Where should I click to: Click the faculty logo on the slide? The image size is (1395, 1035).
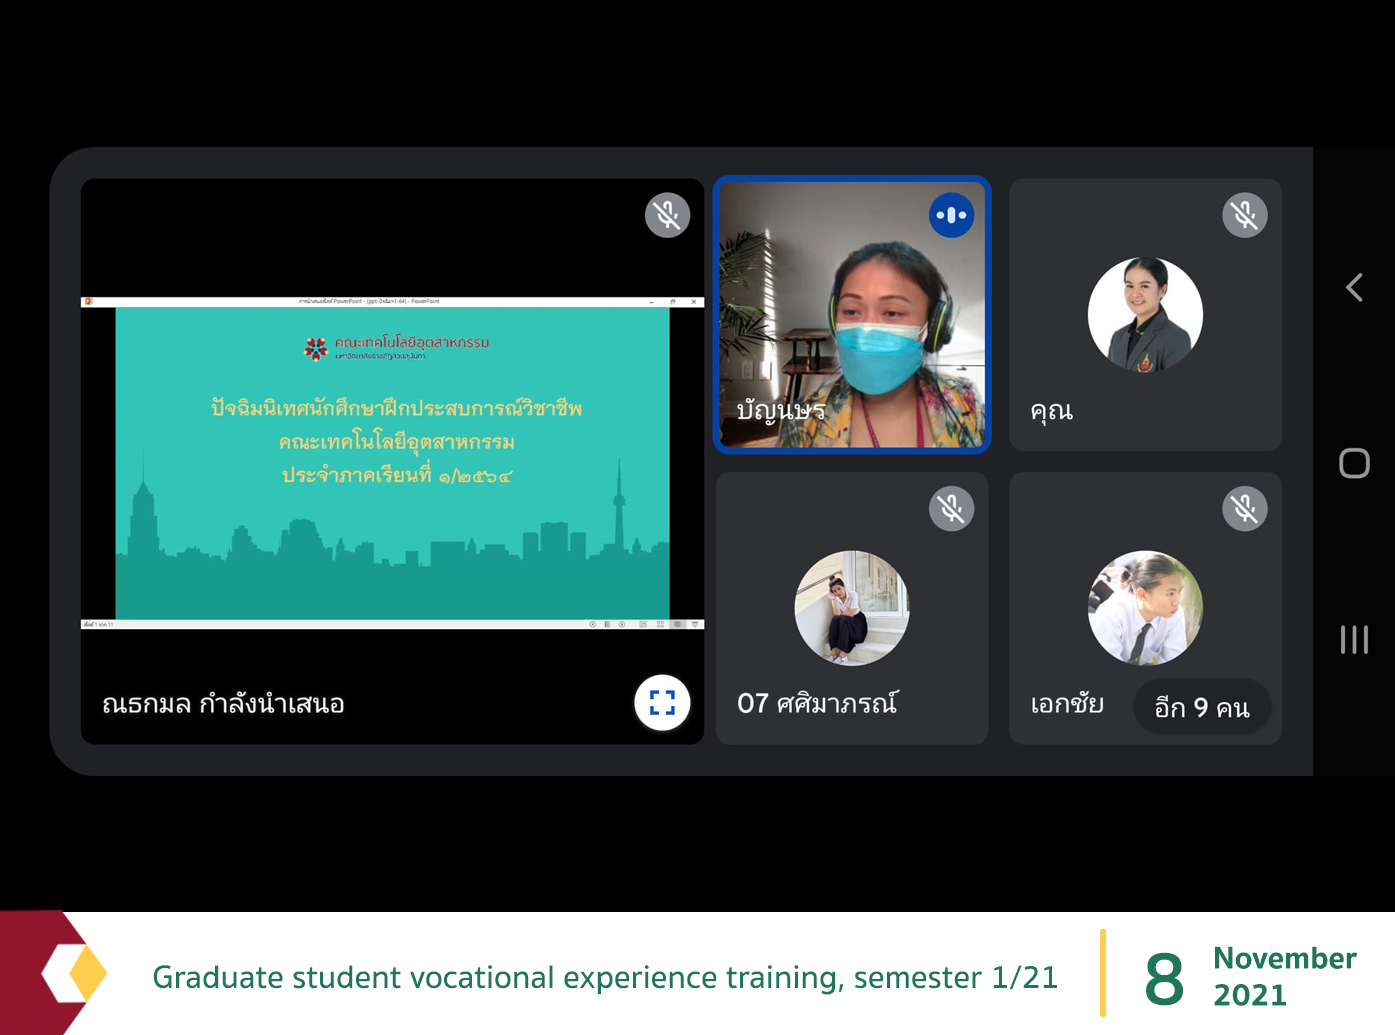[x=316, y=347]
